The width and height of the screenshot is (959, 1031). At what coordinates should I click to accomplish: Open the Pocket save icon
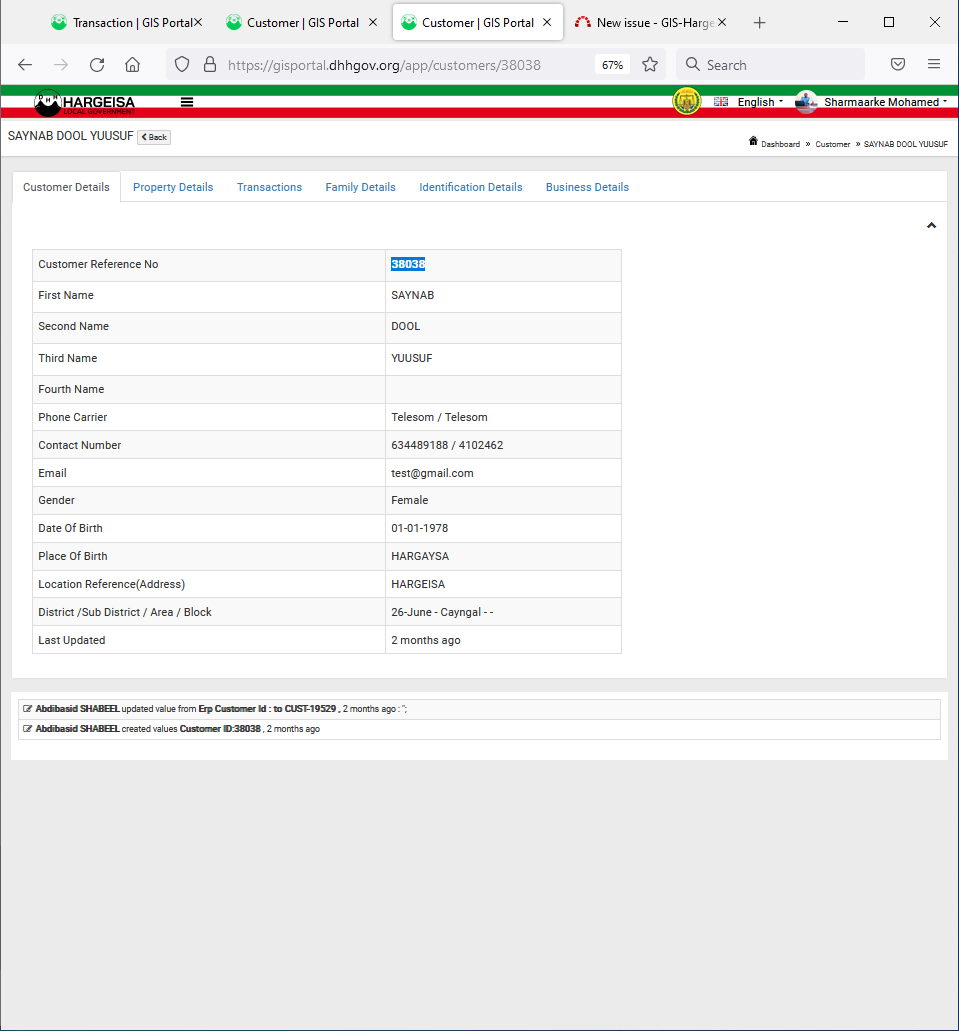tap(898, 64)
